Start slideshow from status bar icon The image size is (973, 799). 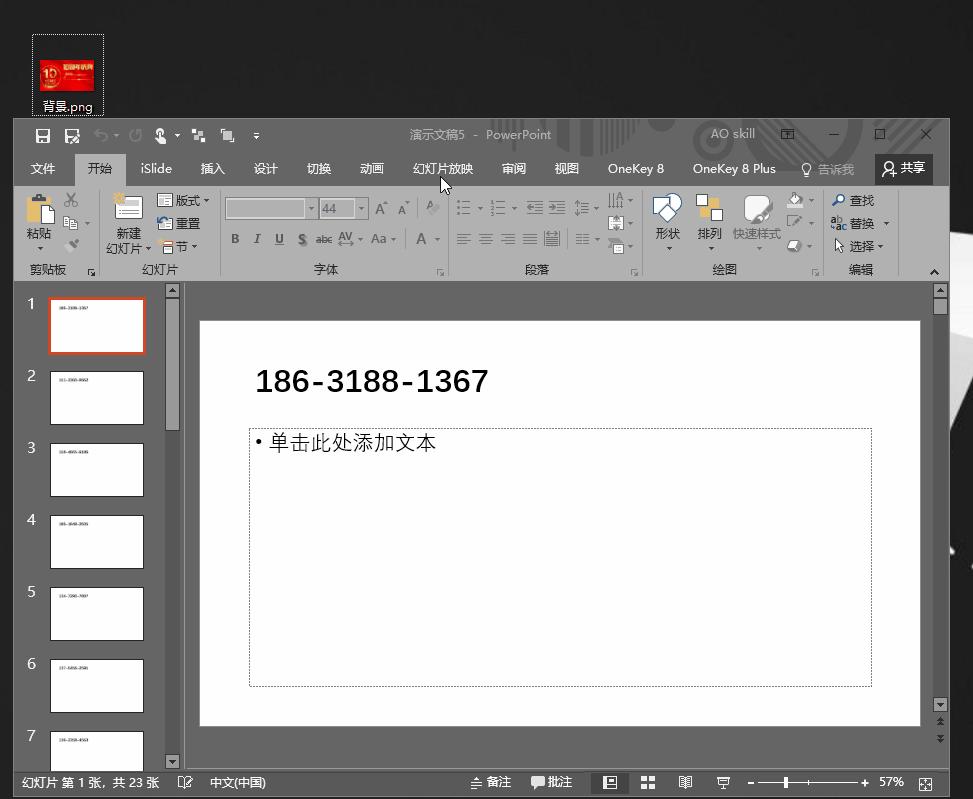[x=723, y=782]
